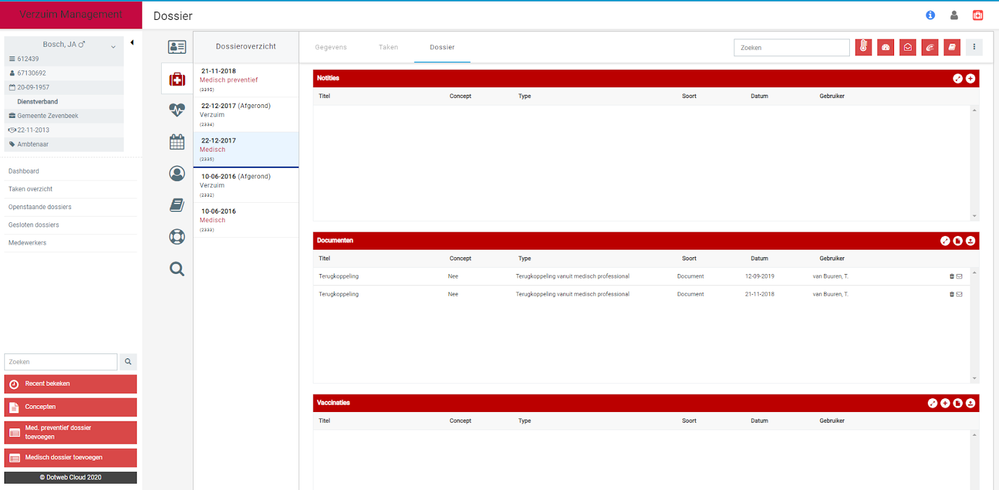Click Medisch dossier toevoegen button
Image resolution: width=999 pixels, height=490 pixels.
70,457
